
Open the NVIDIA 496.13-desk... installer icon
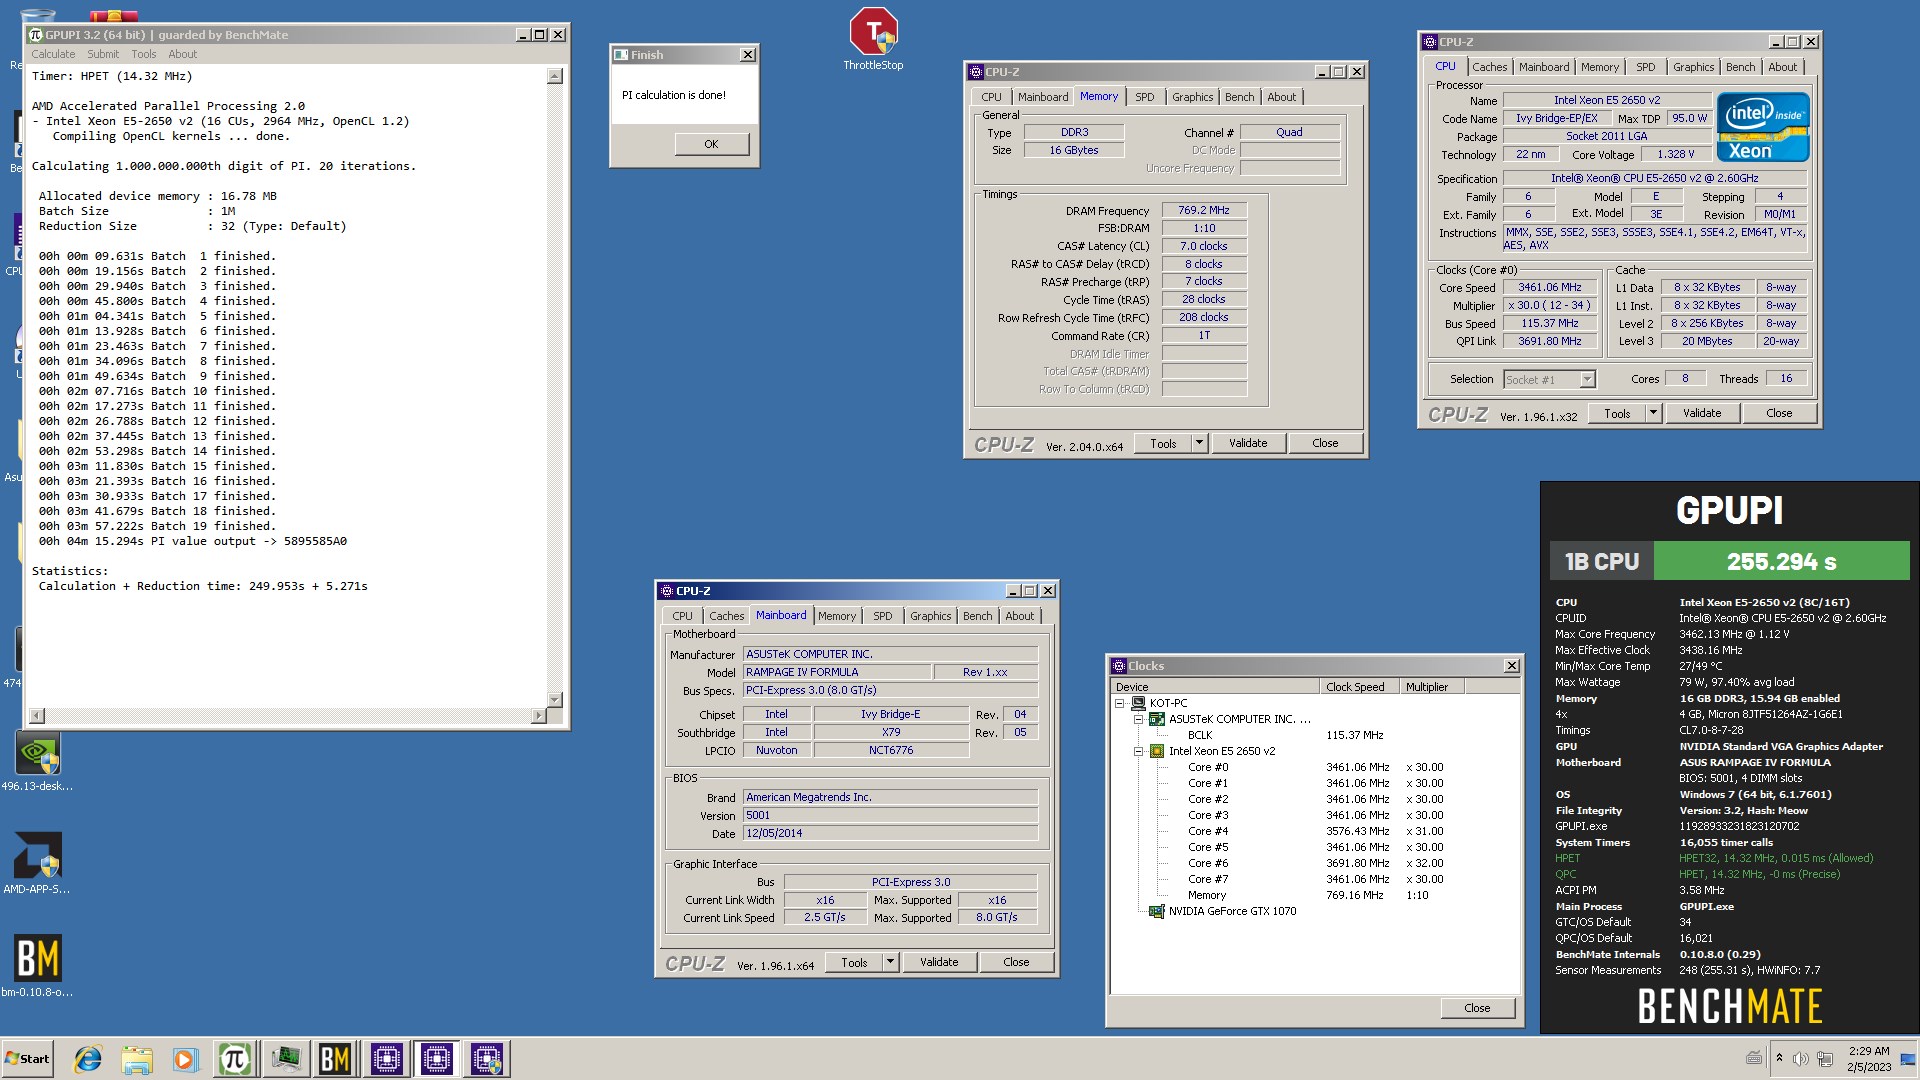[37, 762]
